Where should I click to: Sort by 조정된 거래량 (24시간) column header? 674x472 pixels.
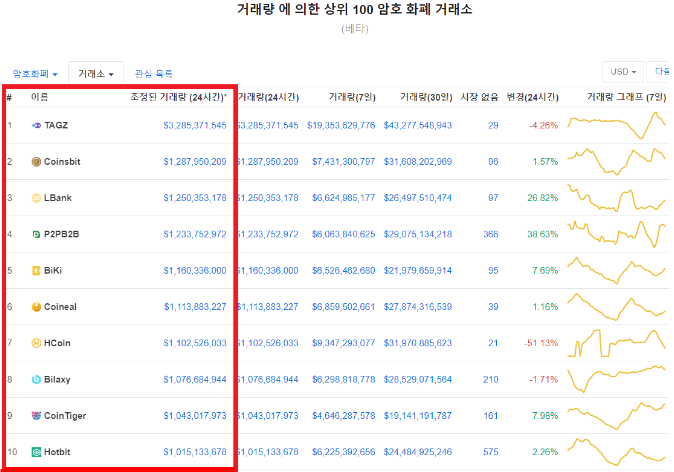(x=179, y=98)
